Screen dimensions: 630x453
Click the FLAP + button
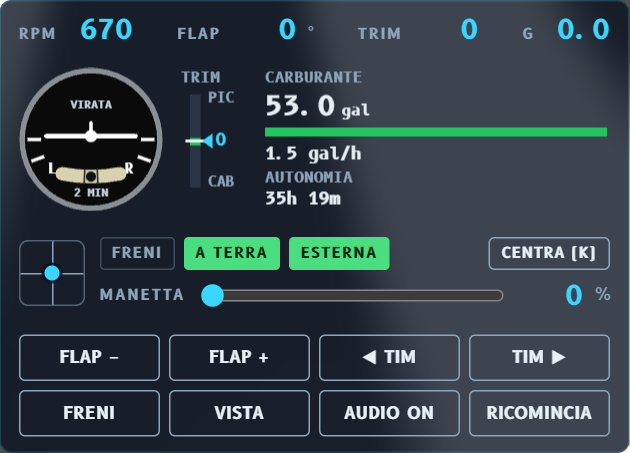point(239,357)
